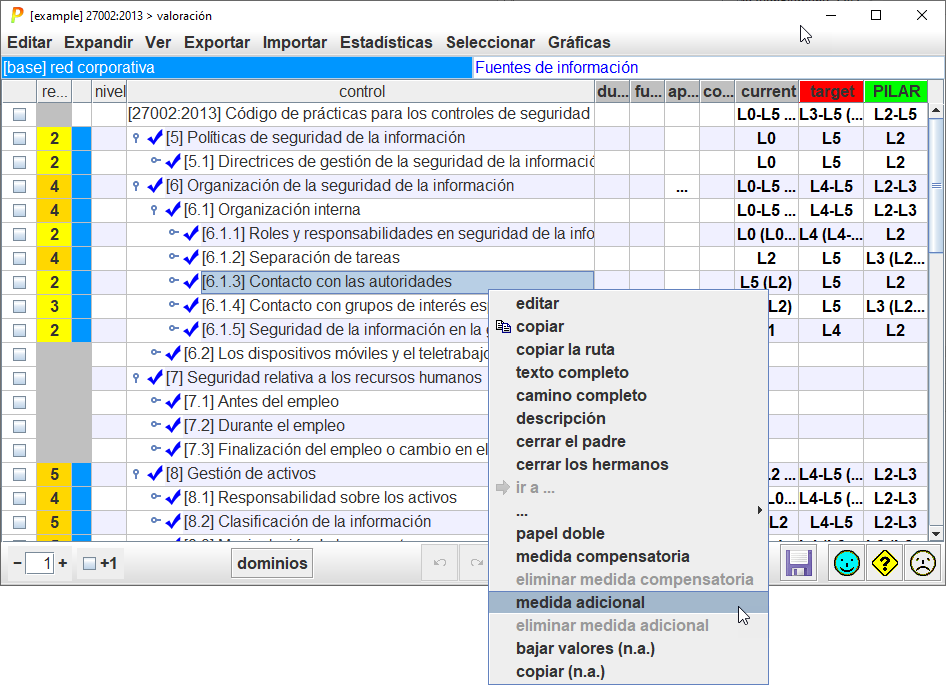Click the red sad face icon
The height and width of the screenshot is (685, 946).
click(x=922, y=564)
